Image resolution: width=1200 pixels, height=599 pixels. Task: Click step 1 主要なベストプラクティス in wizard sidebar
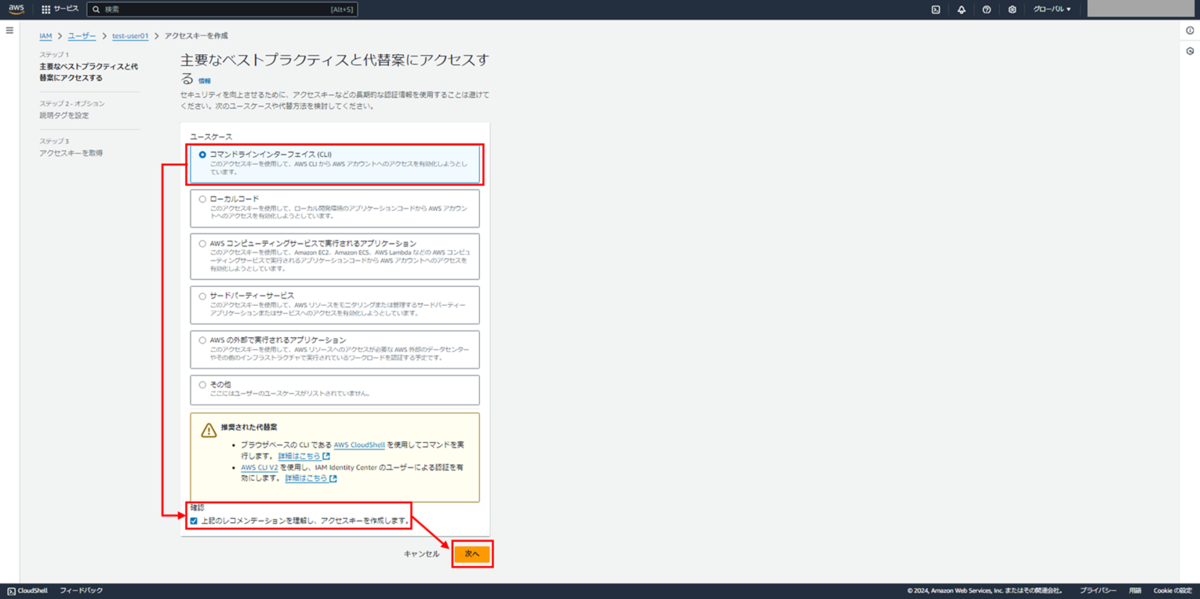click(88, 72)
